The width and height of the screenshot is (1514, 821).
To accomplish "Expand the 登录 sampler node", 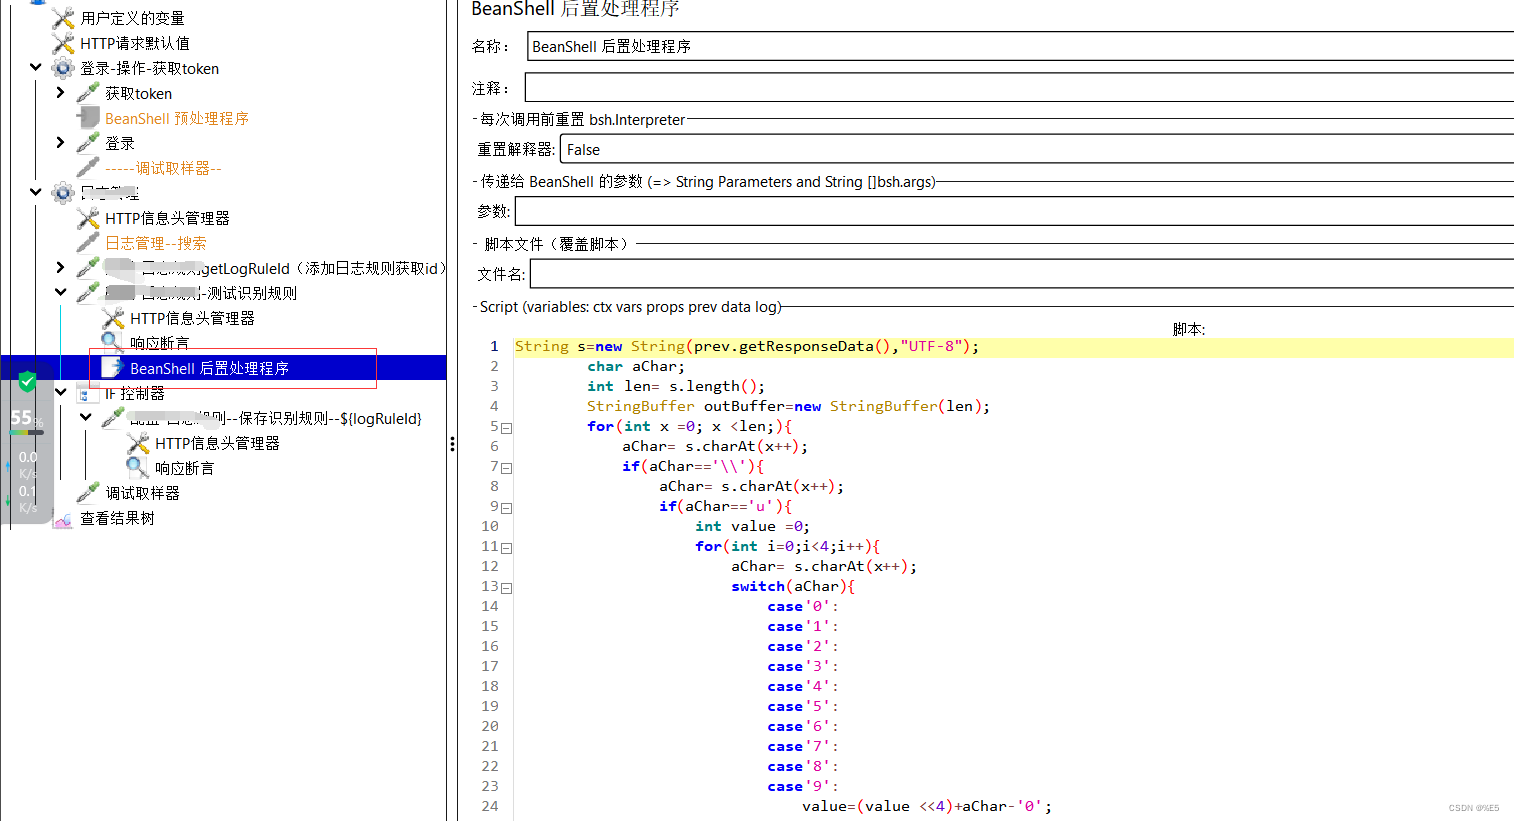I will click(x=61, y=143).
